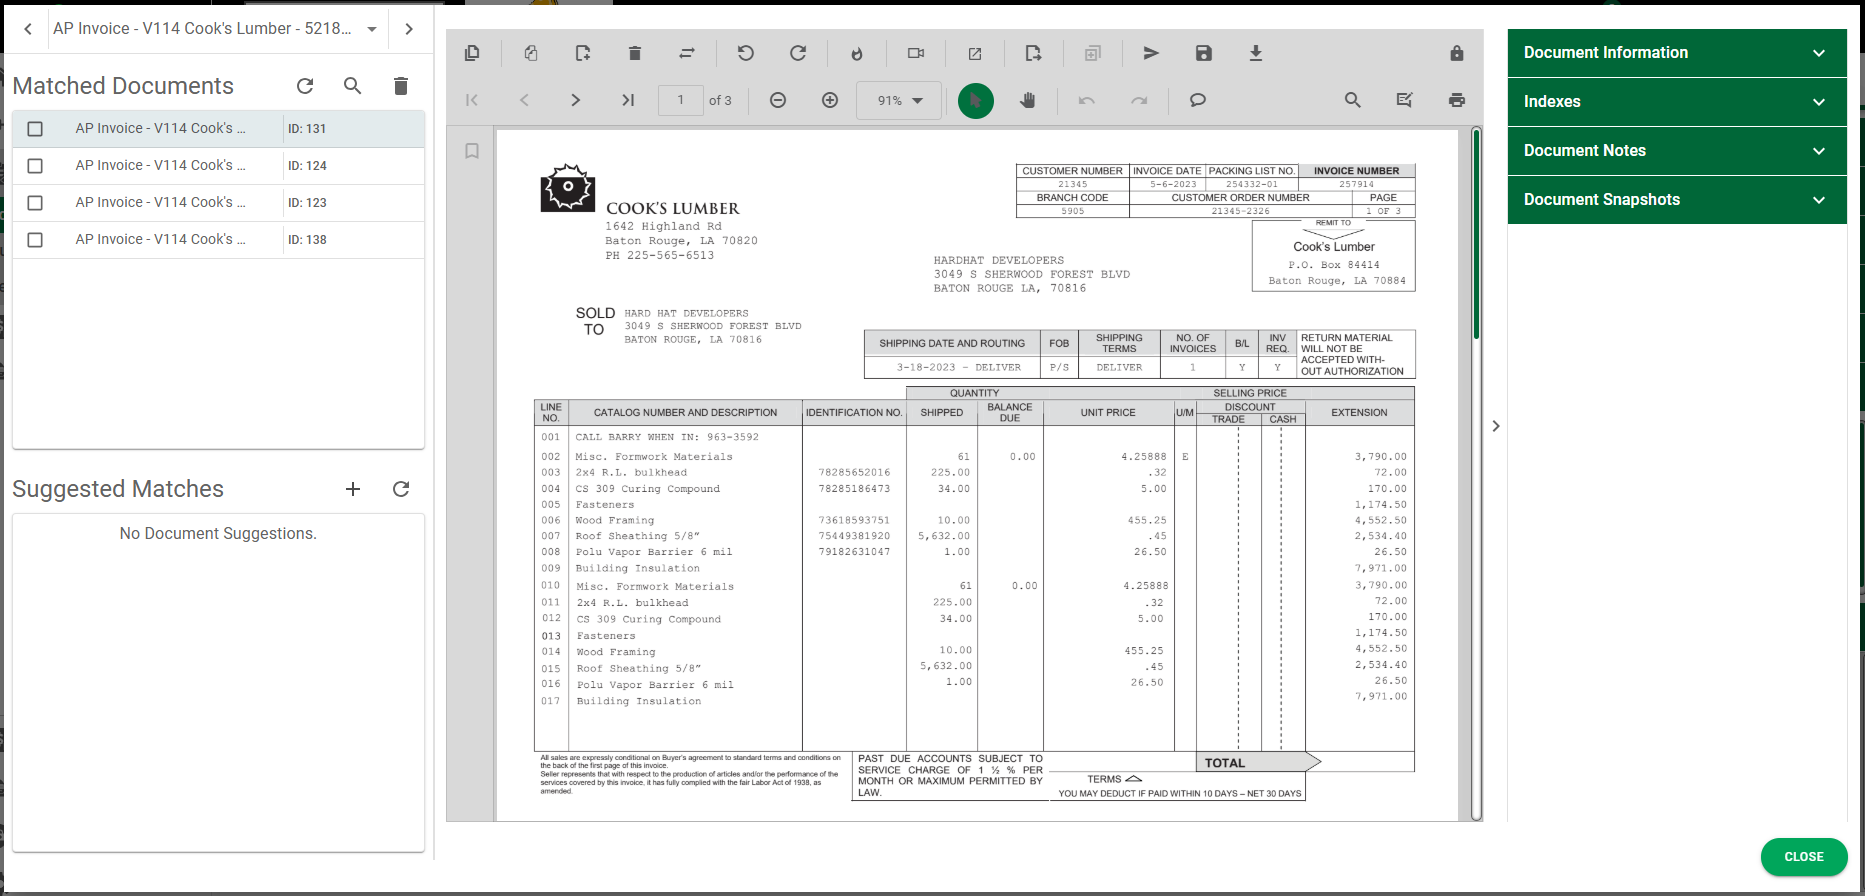Activate the hand pan tool
This screenshot has height=896, width=1865.
click(x=1028, y=100)
